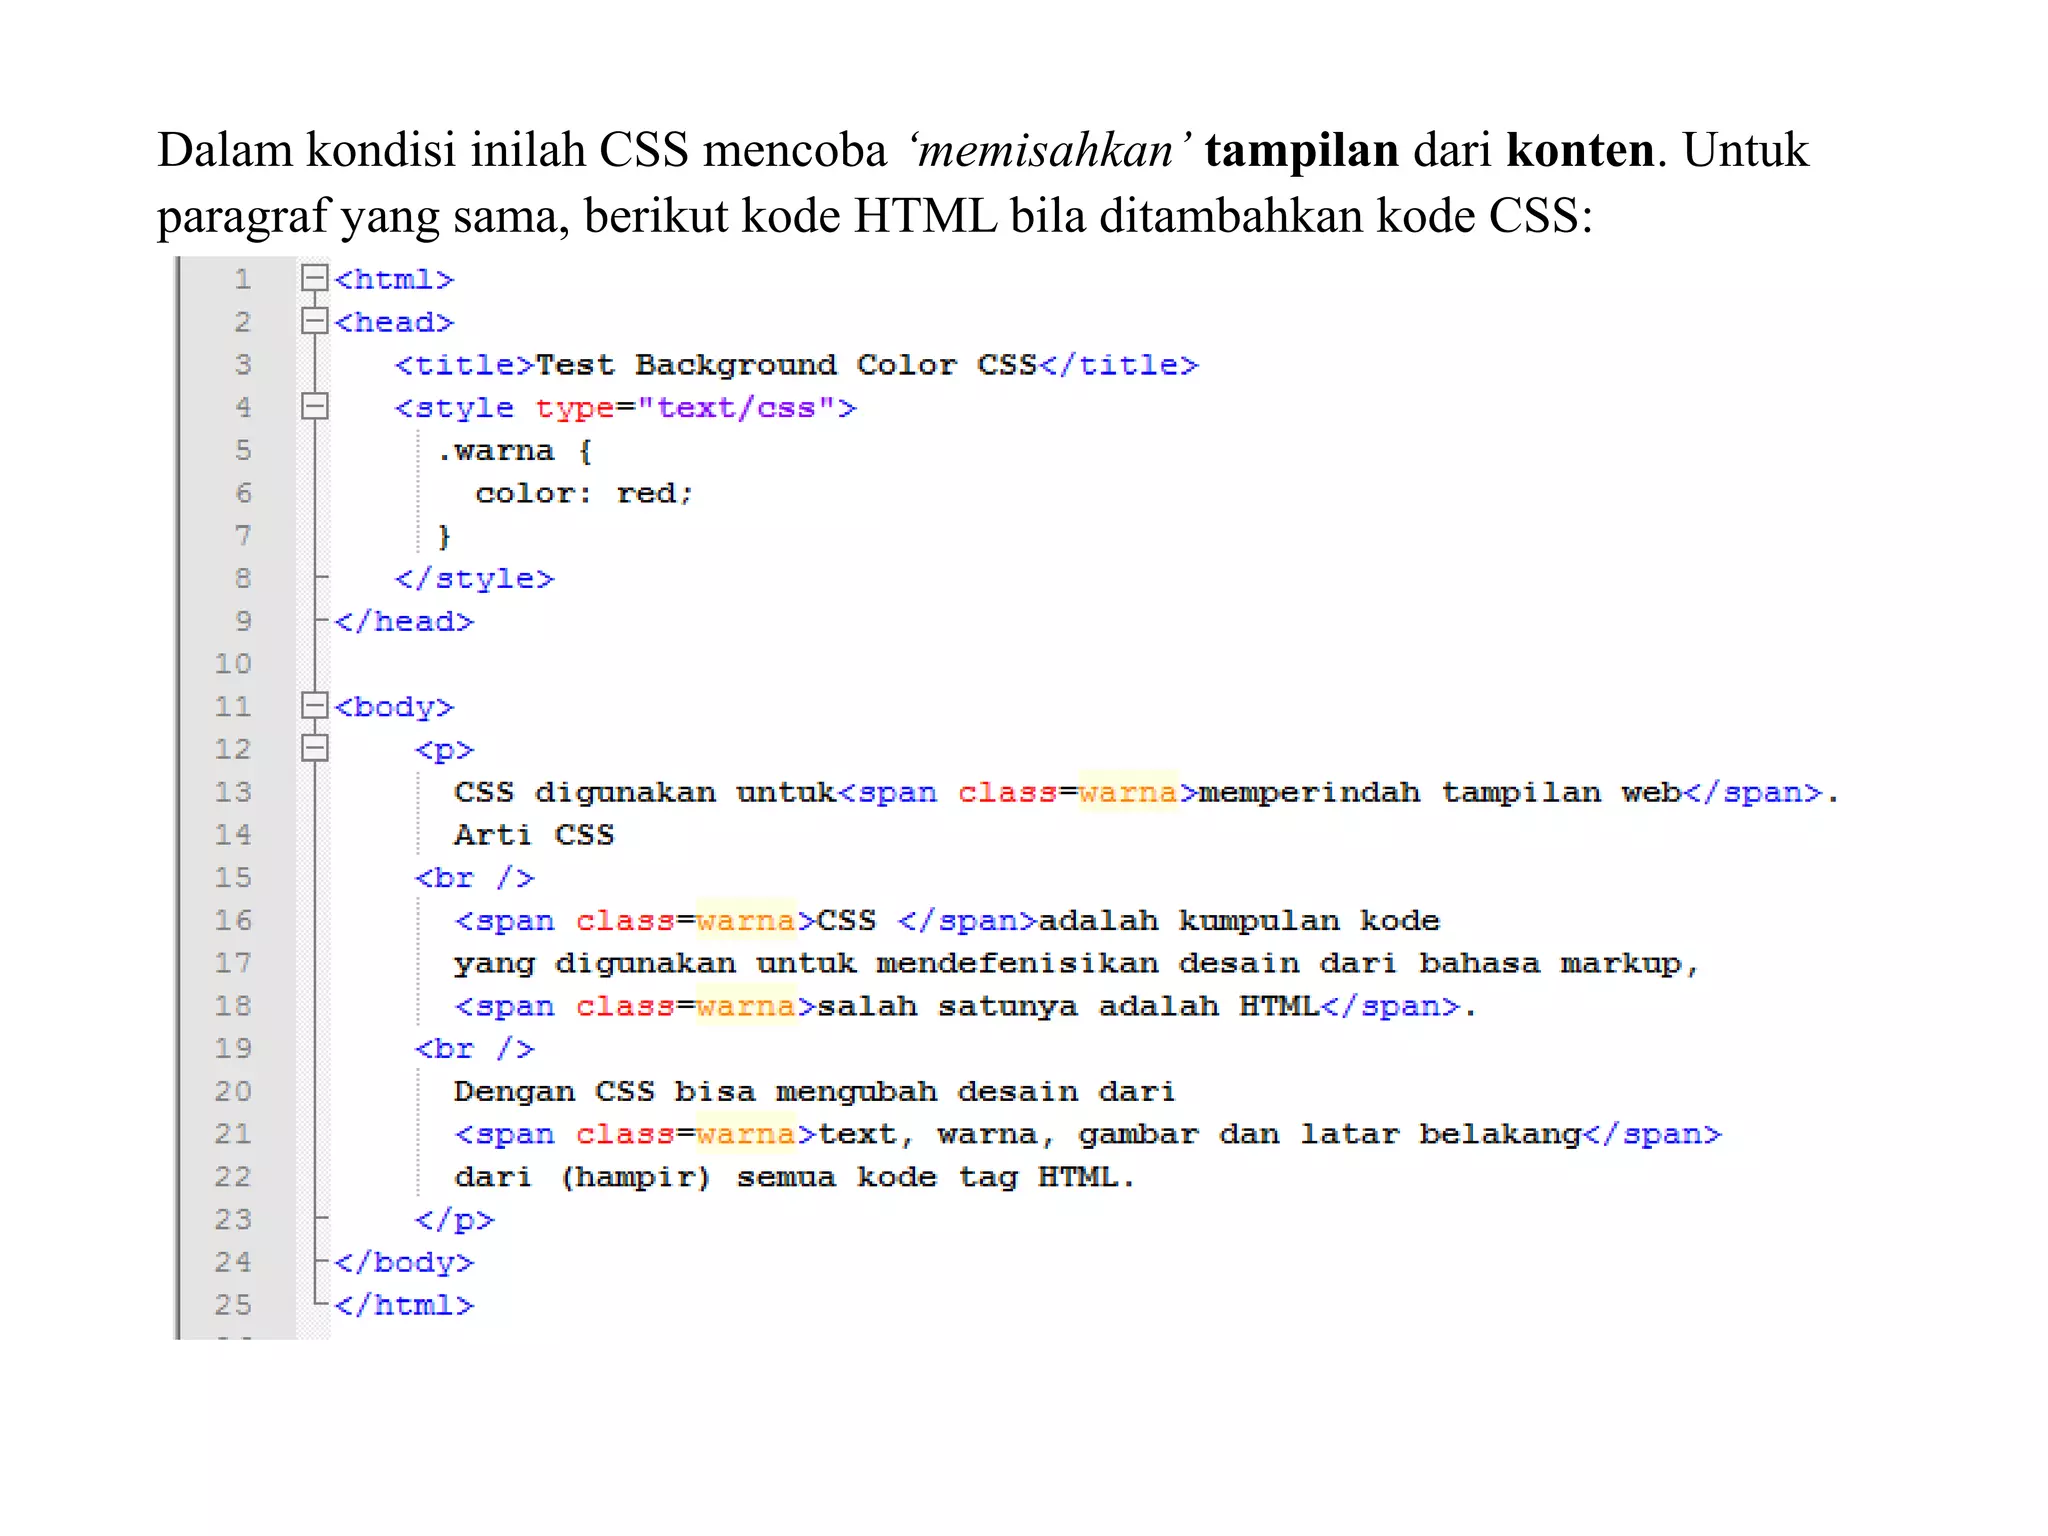Click the opening <p> tag
Viewport: 2048px width, 1536px height.
444,750
